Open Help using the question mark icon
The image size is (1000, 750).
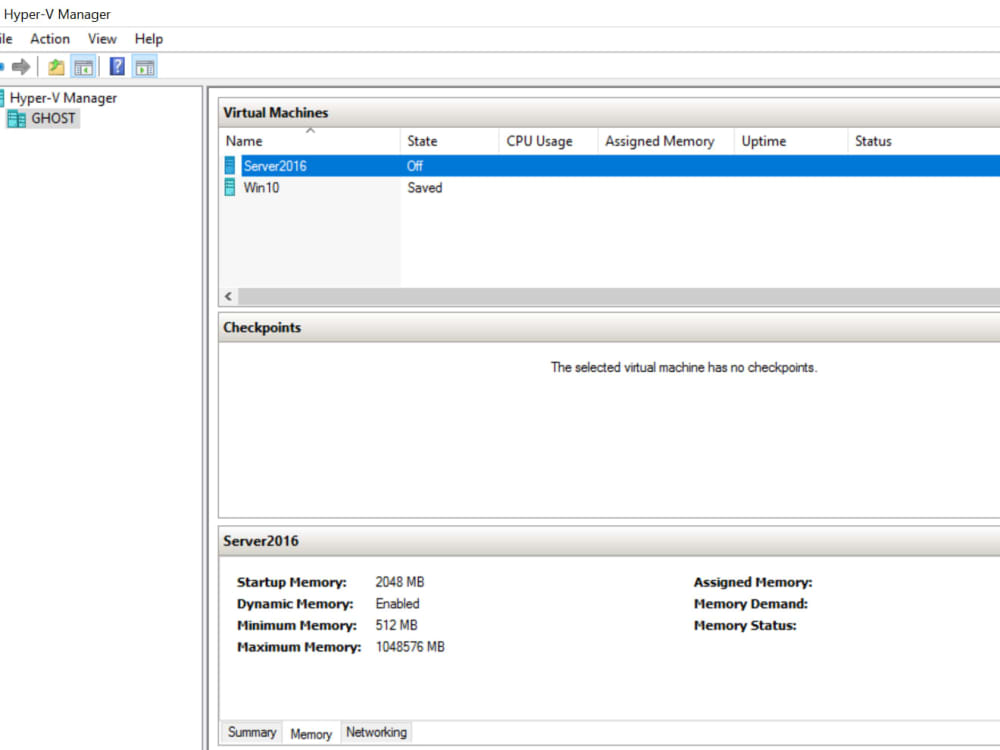click(116, 66)
